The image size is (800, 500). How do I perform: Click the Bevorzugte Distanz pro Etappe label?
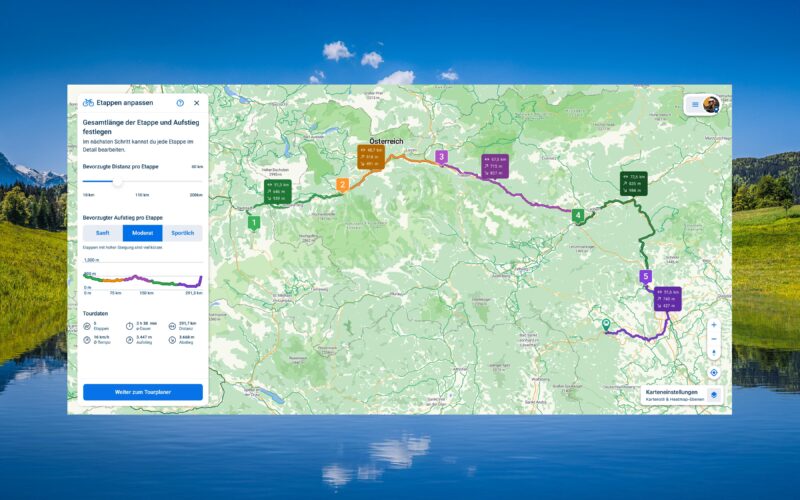point(121,167)
